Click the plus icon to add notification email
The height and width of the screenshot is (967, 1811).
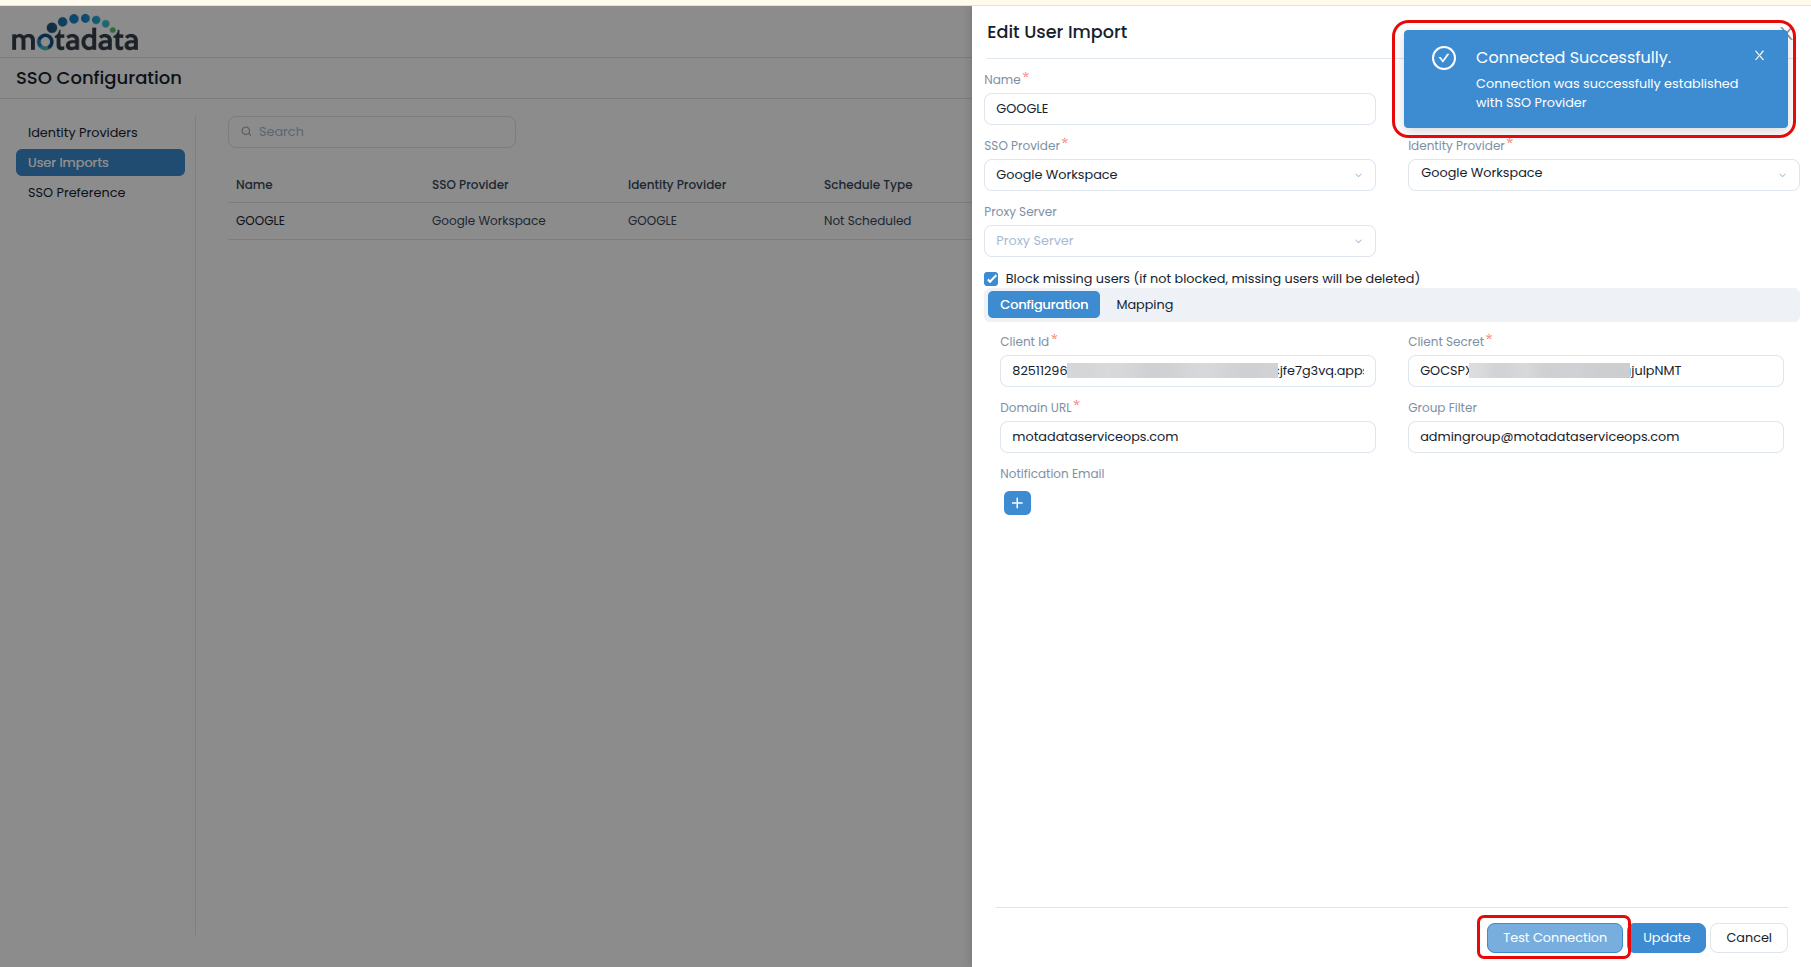pyautogui.click(x=1017, y=503)
